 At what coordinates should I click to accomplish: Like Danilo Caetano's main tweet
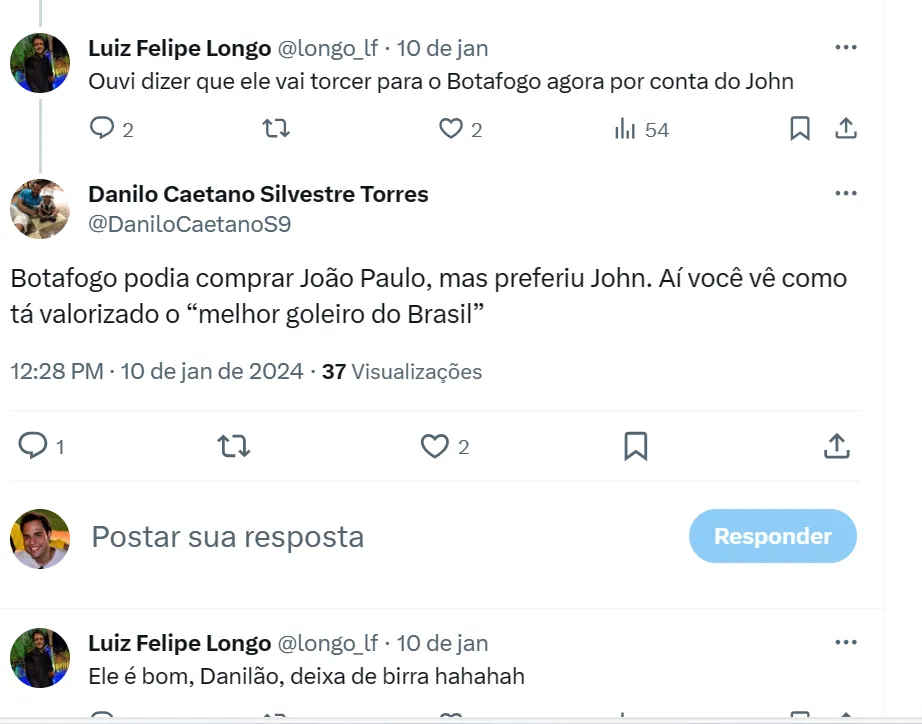(x=434, y=446)
